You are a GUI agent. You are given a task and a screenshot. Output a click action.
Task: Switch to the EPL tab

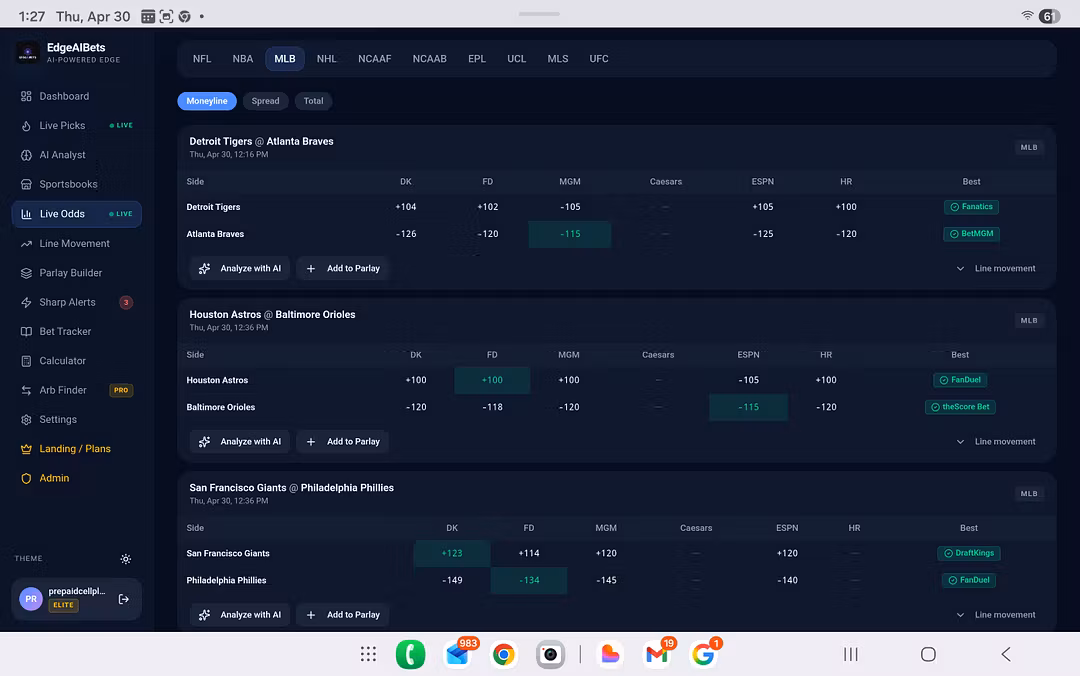[x=477, y=59]
